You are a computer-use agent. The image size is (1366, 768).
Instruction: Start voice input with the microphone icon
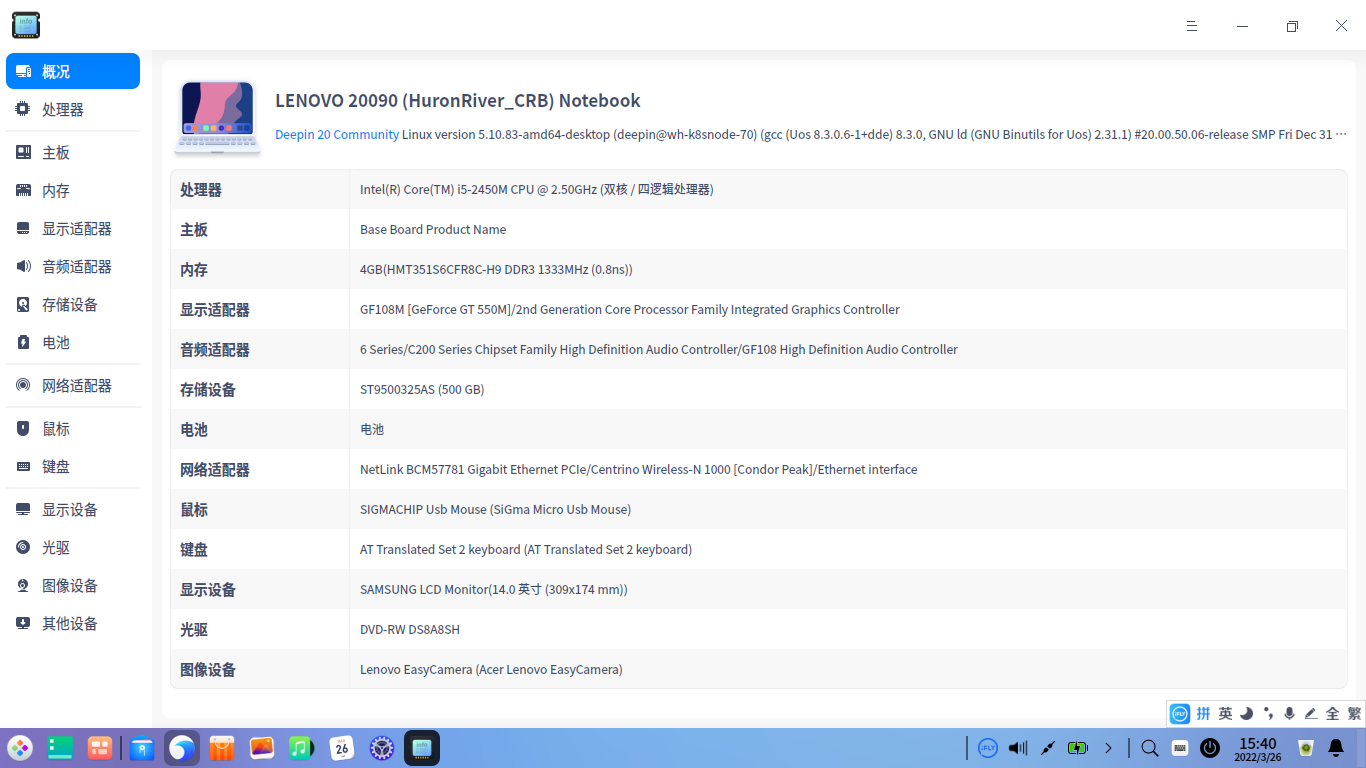pyautogui.click(x=1289, y=713)
